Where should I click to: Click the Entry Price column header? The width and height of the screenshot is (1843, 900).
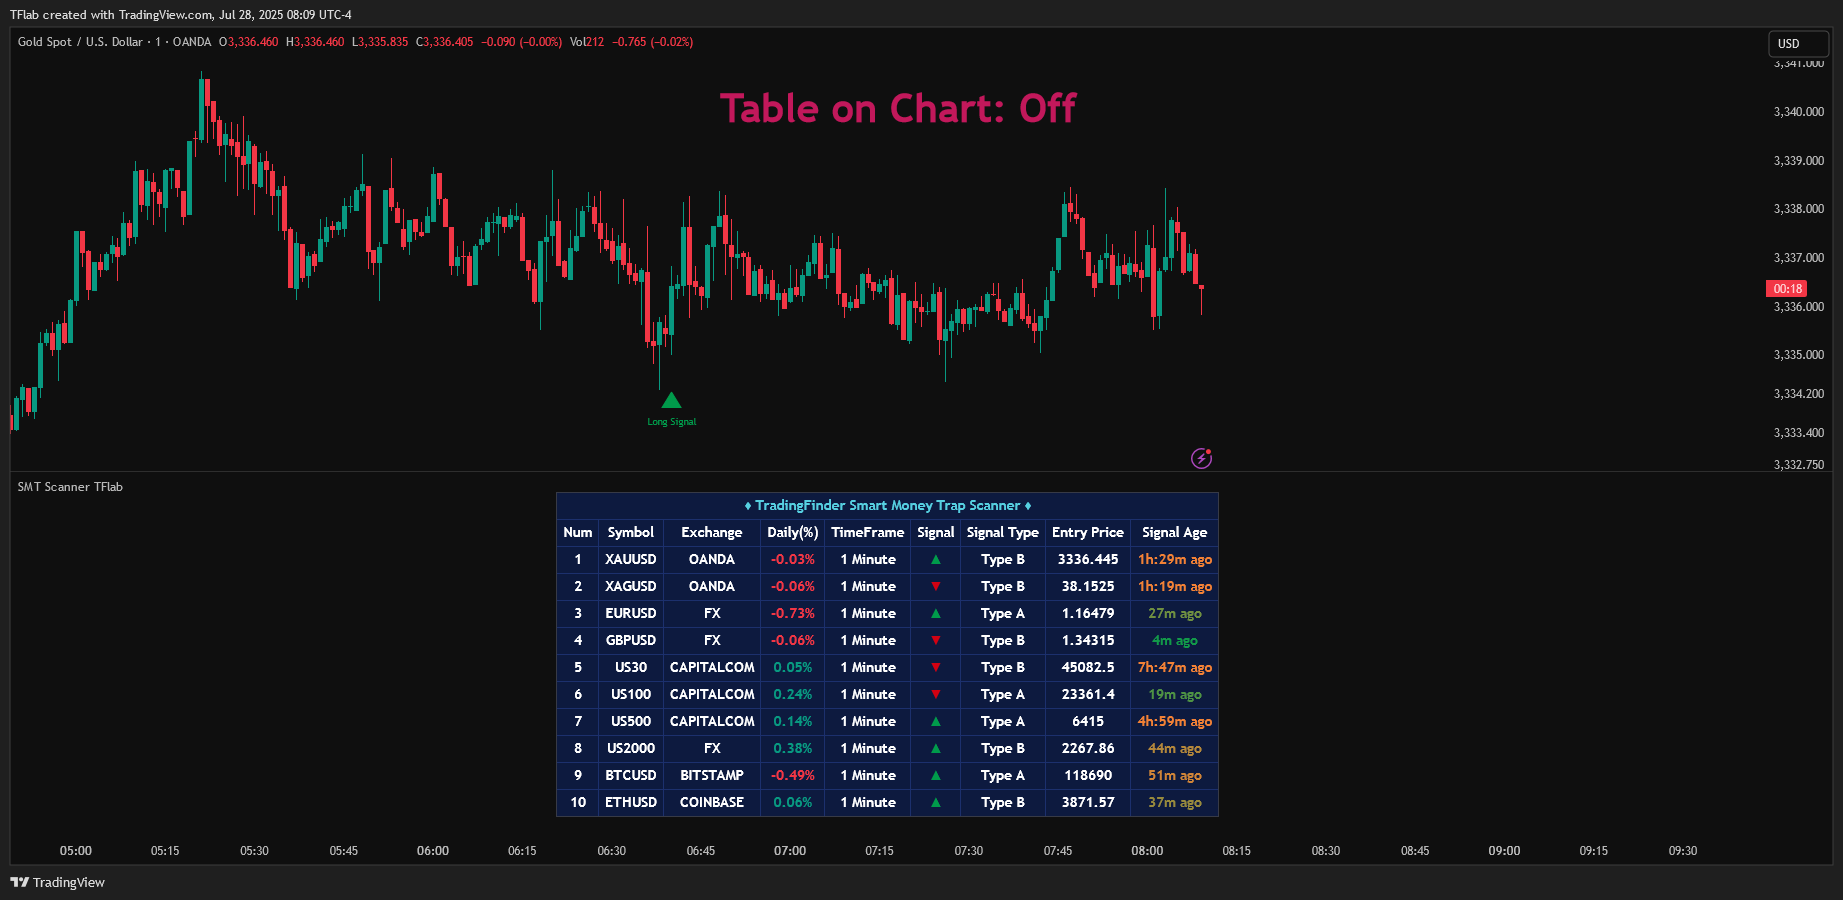click(1088, 533)
